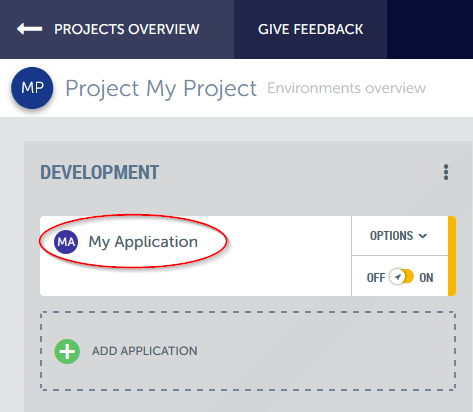Go to PROJECTS OVERVIEW
The width and height of the screenshot is (473, 412).
tap(127, 29)
